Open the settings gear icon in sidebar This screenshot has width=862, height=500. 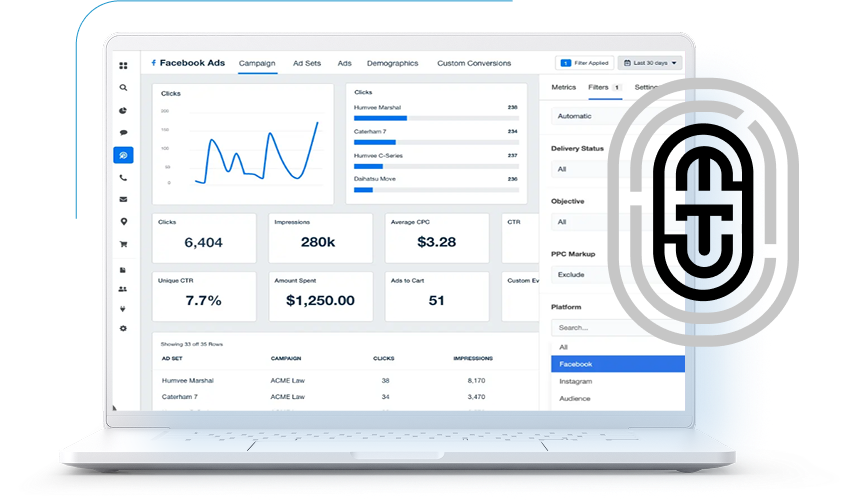(x=123, y=328)
